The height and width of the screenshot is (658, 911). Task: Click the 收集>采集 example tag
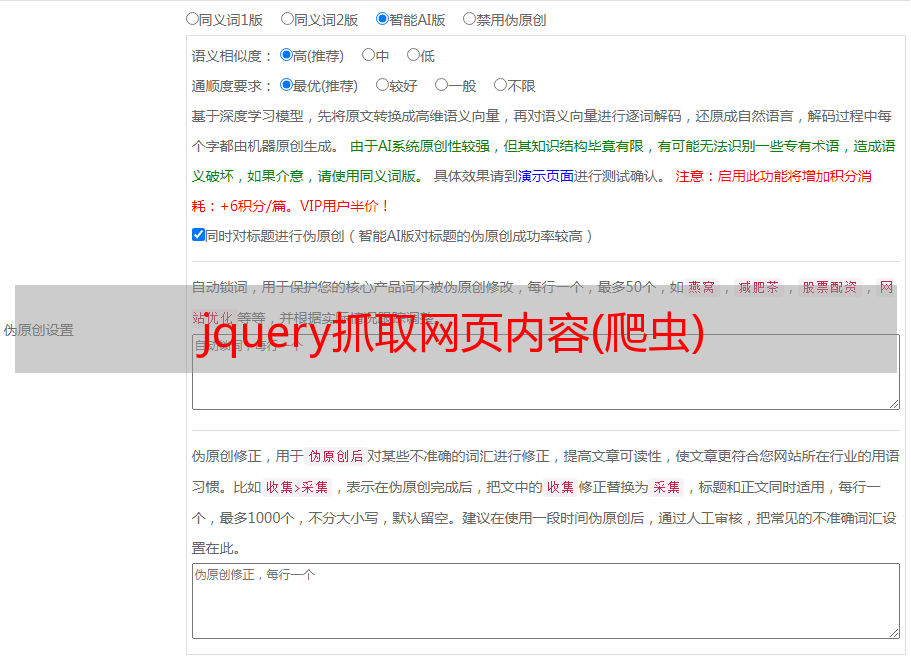coord(297,487)
